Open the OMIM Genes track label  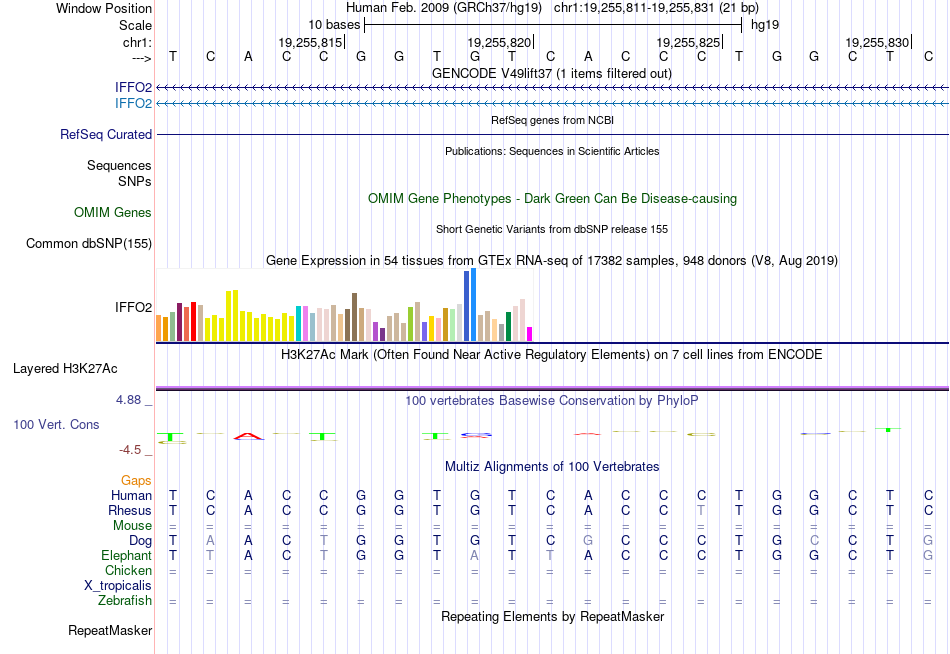tap(113, 212)
